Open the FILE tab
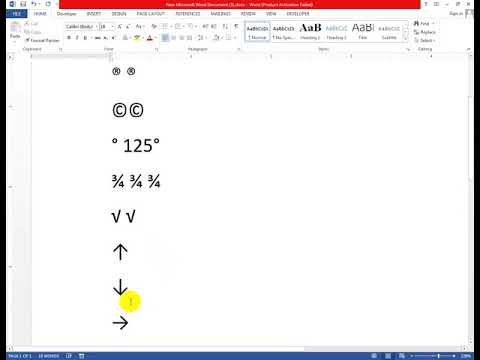Image resolution: width=480 pixels, height=360 pixels. (17, 14)
